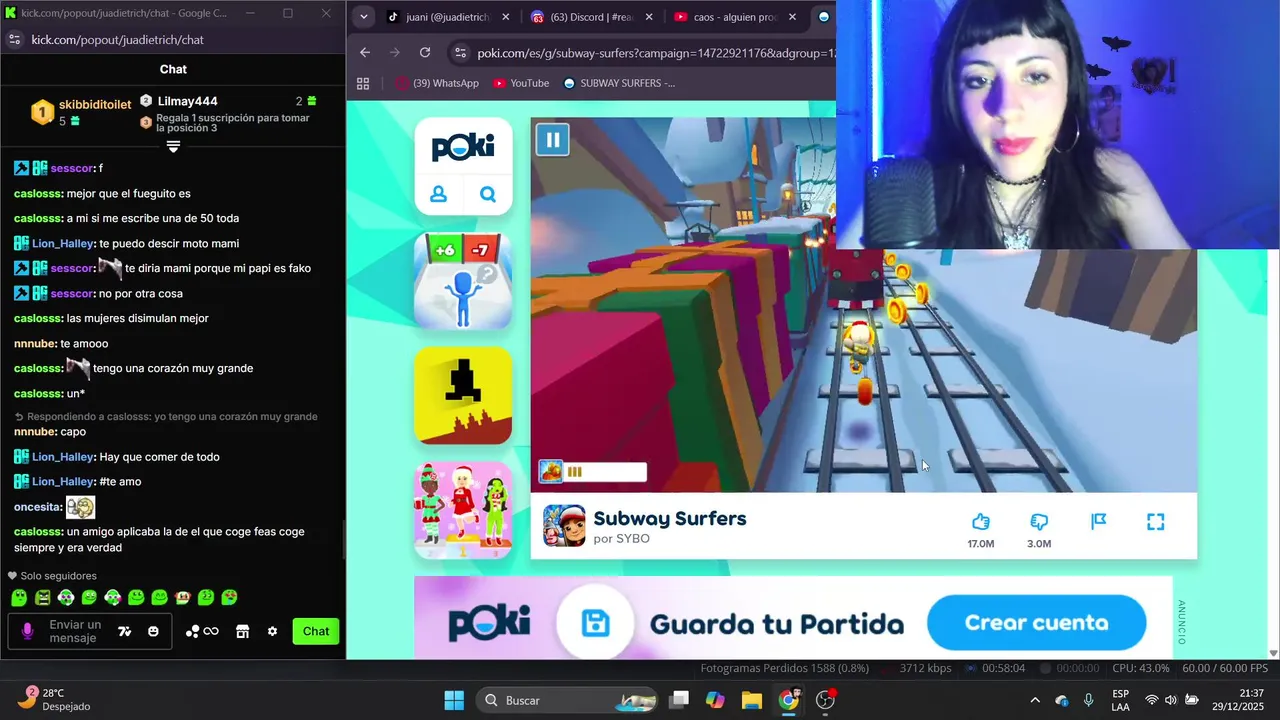Open the yellow black-runner game thumbnail
Image resolution: width=1280 pixels, height=720 pixels.
[x=463, y=395]
